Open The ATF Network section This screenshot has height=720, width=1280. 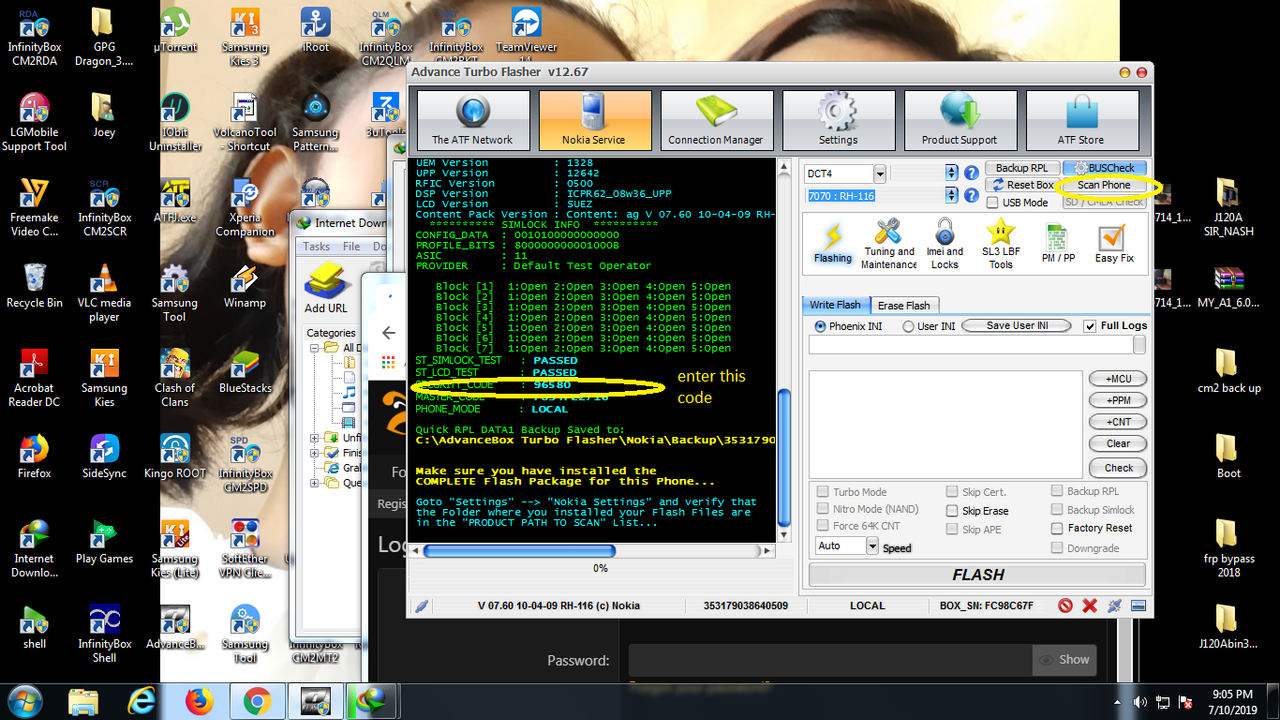point(472,120)
